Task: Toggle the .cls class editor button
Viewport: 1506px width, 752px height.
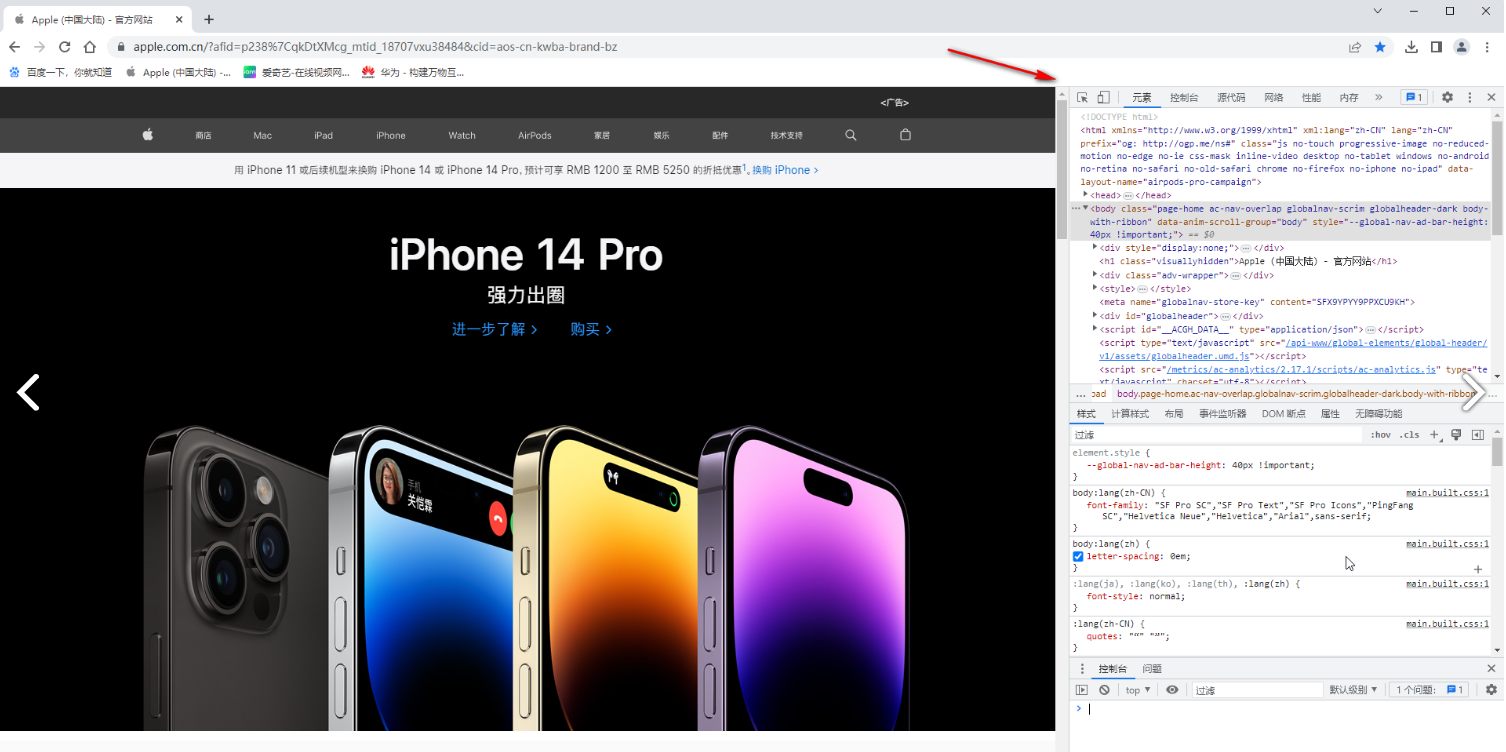Action: click(1409, 435)
